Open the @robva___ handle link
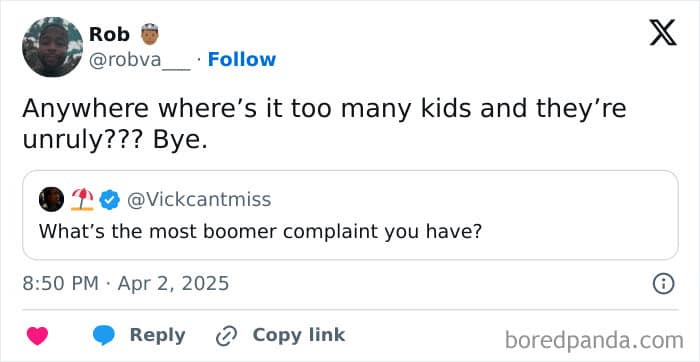Screen dimensions: 700x362 (140, 60)
